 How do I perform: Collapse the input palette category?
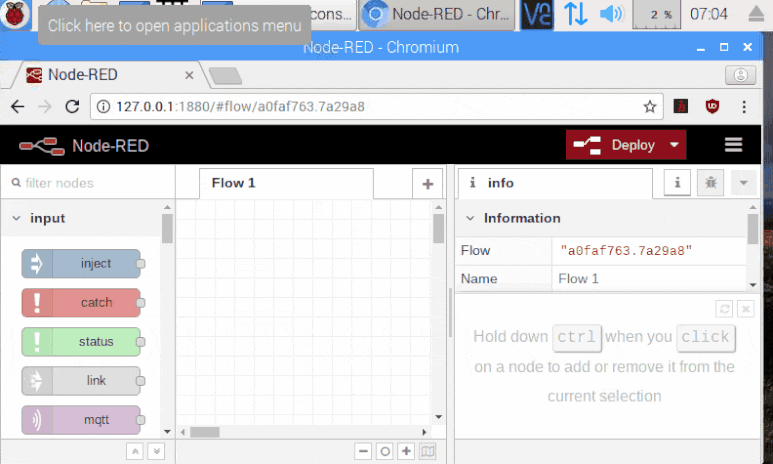click(17, 218)
